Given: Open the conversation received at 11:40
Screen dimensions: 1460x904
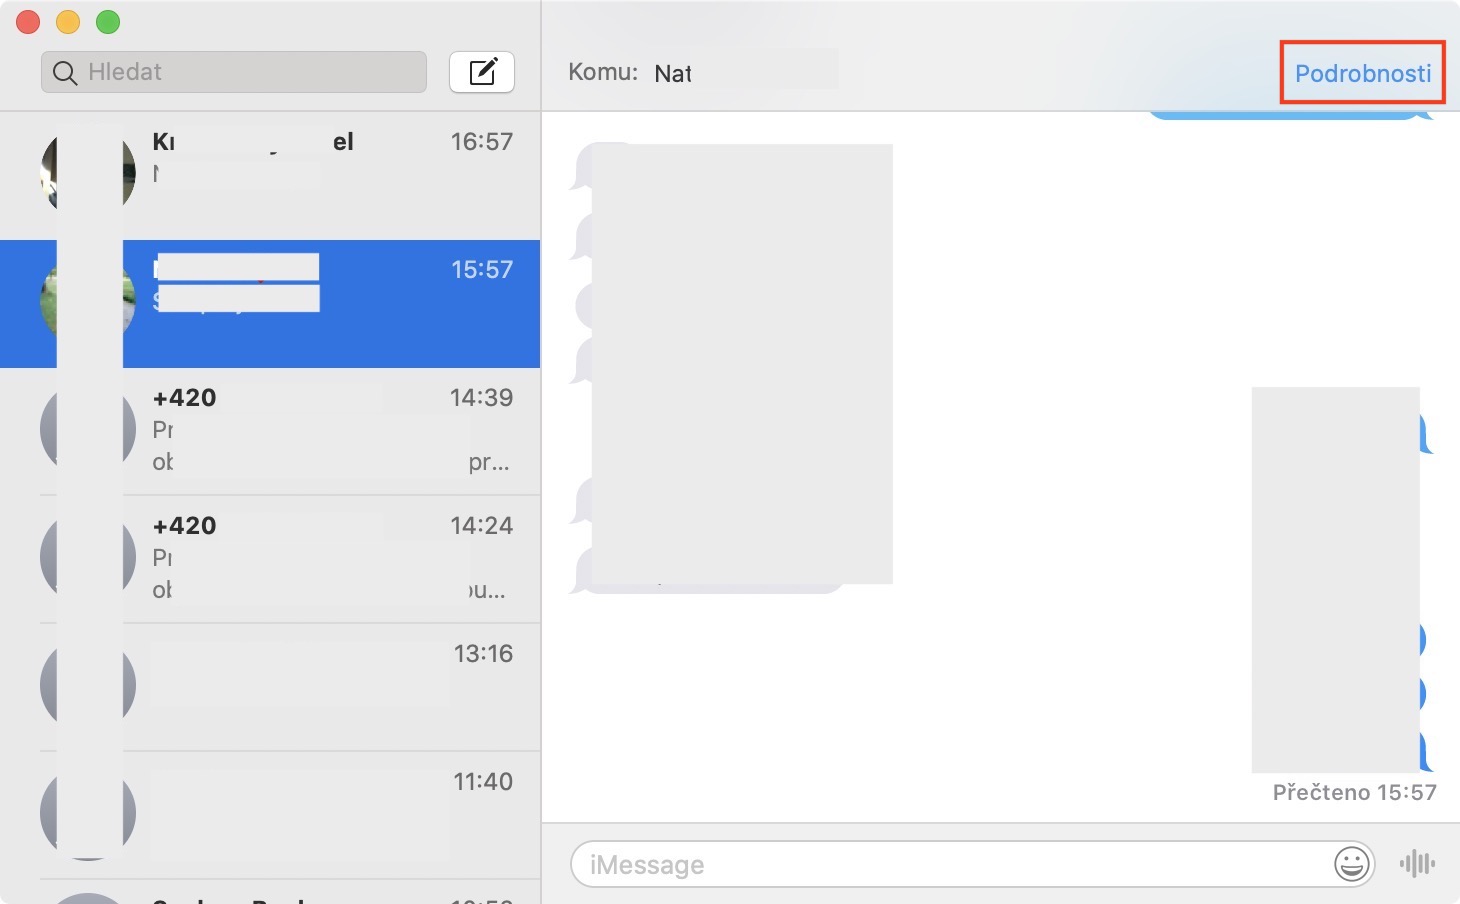Looking at the screenshot, I should [270, 816].
